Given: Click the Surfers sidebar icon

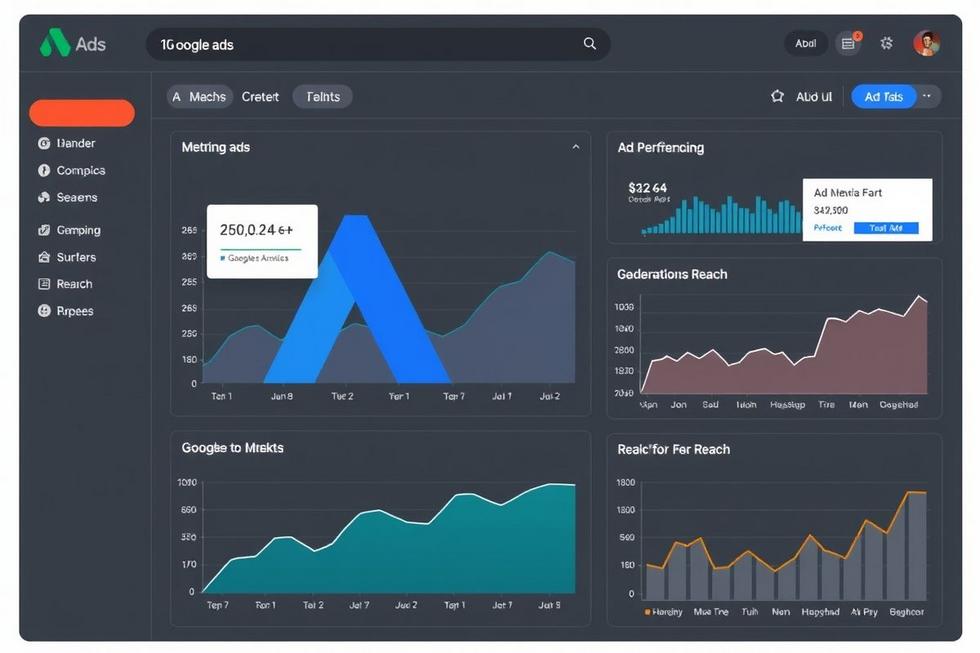Looking at the screenshot, I should (44, 257).
